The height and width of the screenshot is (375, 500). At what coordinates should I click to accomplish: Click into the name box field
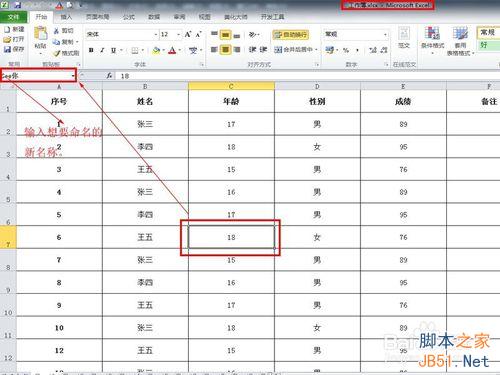[36, 76]
